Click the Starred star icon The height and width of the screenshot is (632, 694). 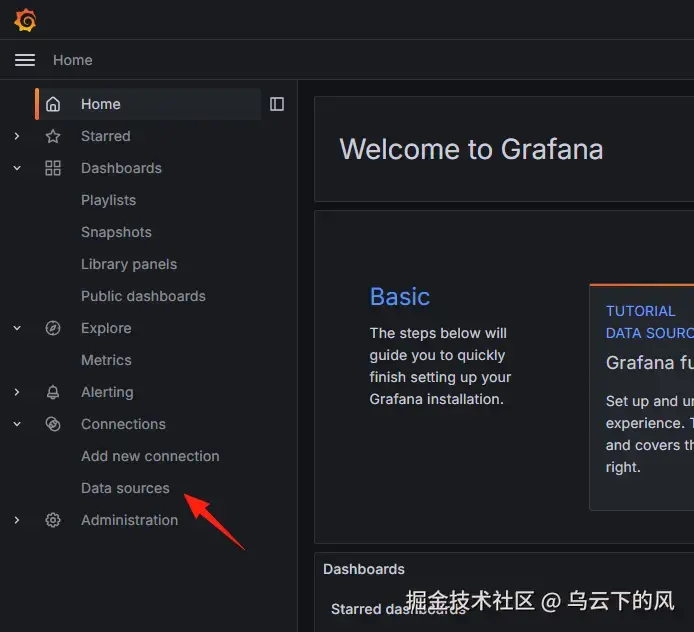(x=53, y=136)
